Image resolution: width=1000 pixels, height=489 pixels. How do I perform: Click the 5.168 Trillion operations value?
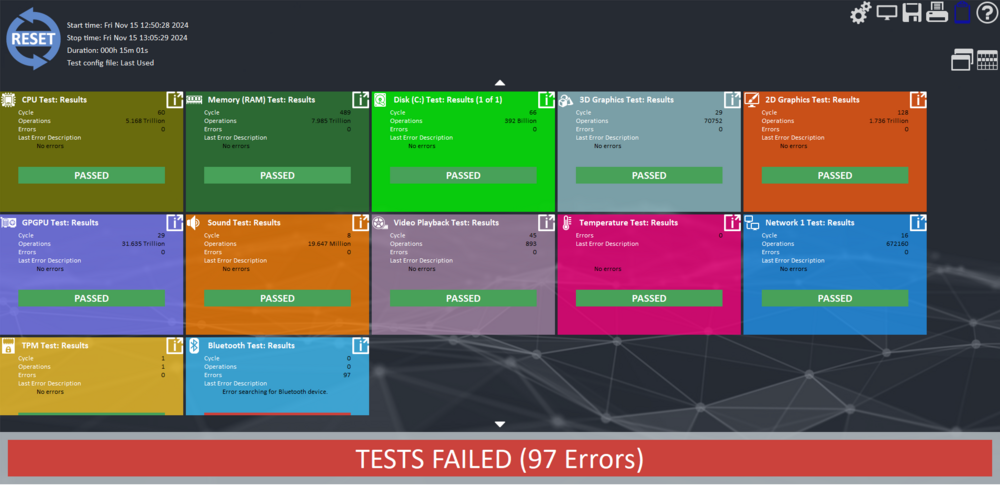pyautogui.click(x=145, y=121)
